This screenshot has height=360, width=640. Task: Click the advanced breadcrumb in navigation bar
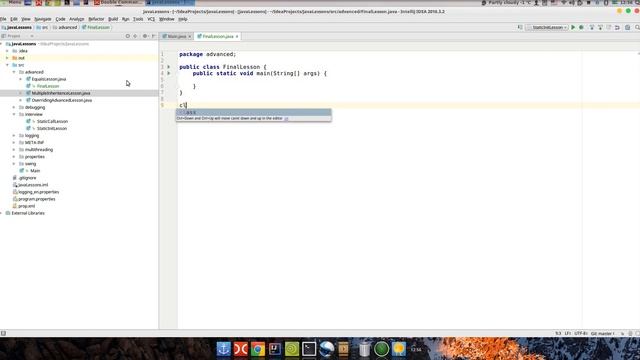[65, 27]
